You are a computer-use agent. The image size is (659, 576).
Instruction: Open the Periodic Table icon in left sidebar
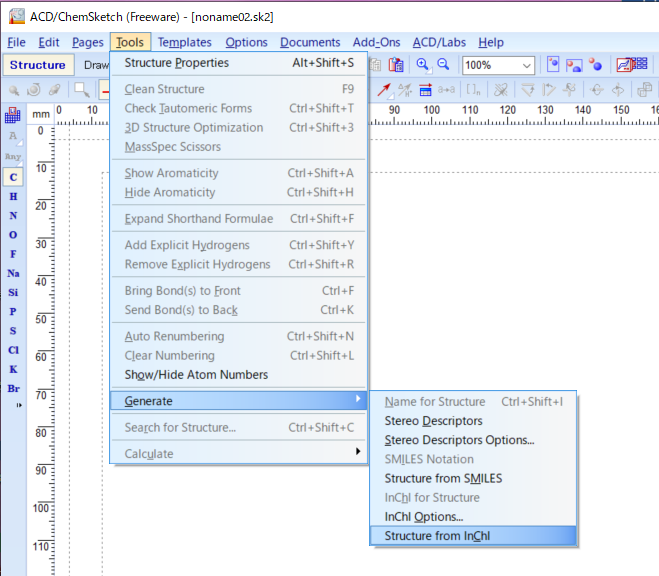click(x=13, y=115)
